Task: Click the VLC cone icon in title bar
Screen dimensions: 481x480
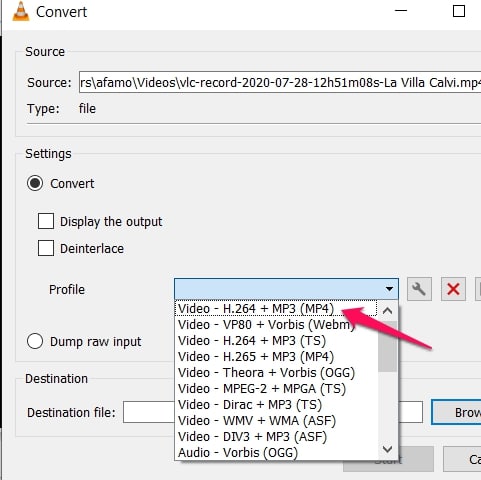Action: click(x=21, y=12)
